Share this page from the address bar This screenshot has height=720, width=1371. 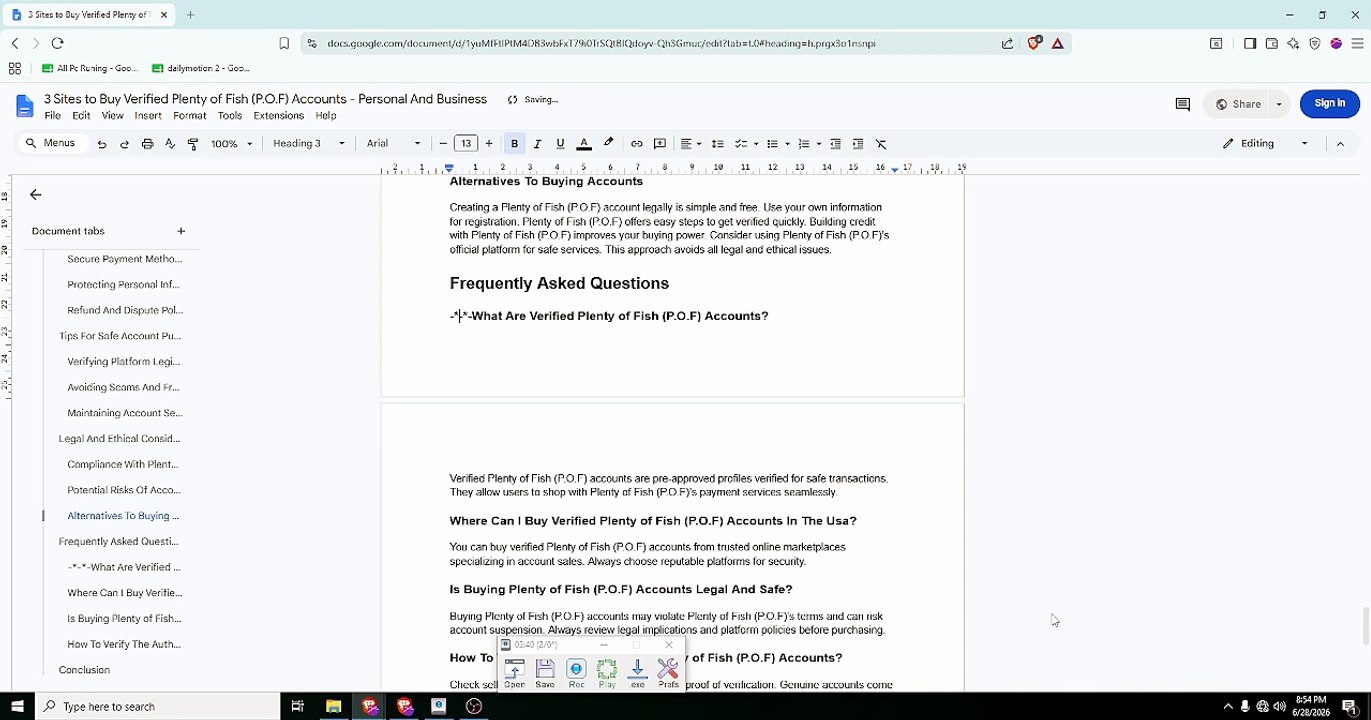[x=1007, y=43]
